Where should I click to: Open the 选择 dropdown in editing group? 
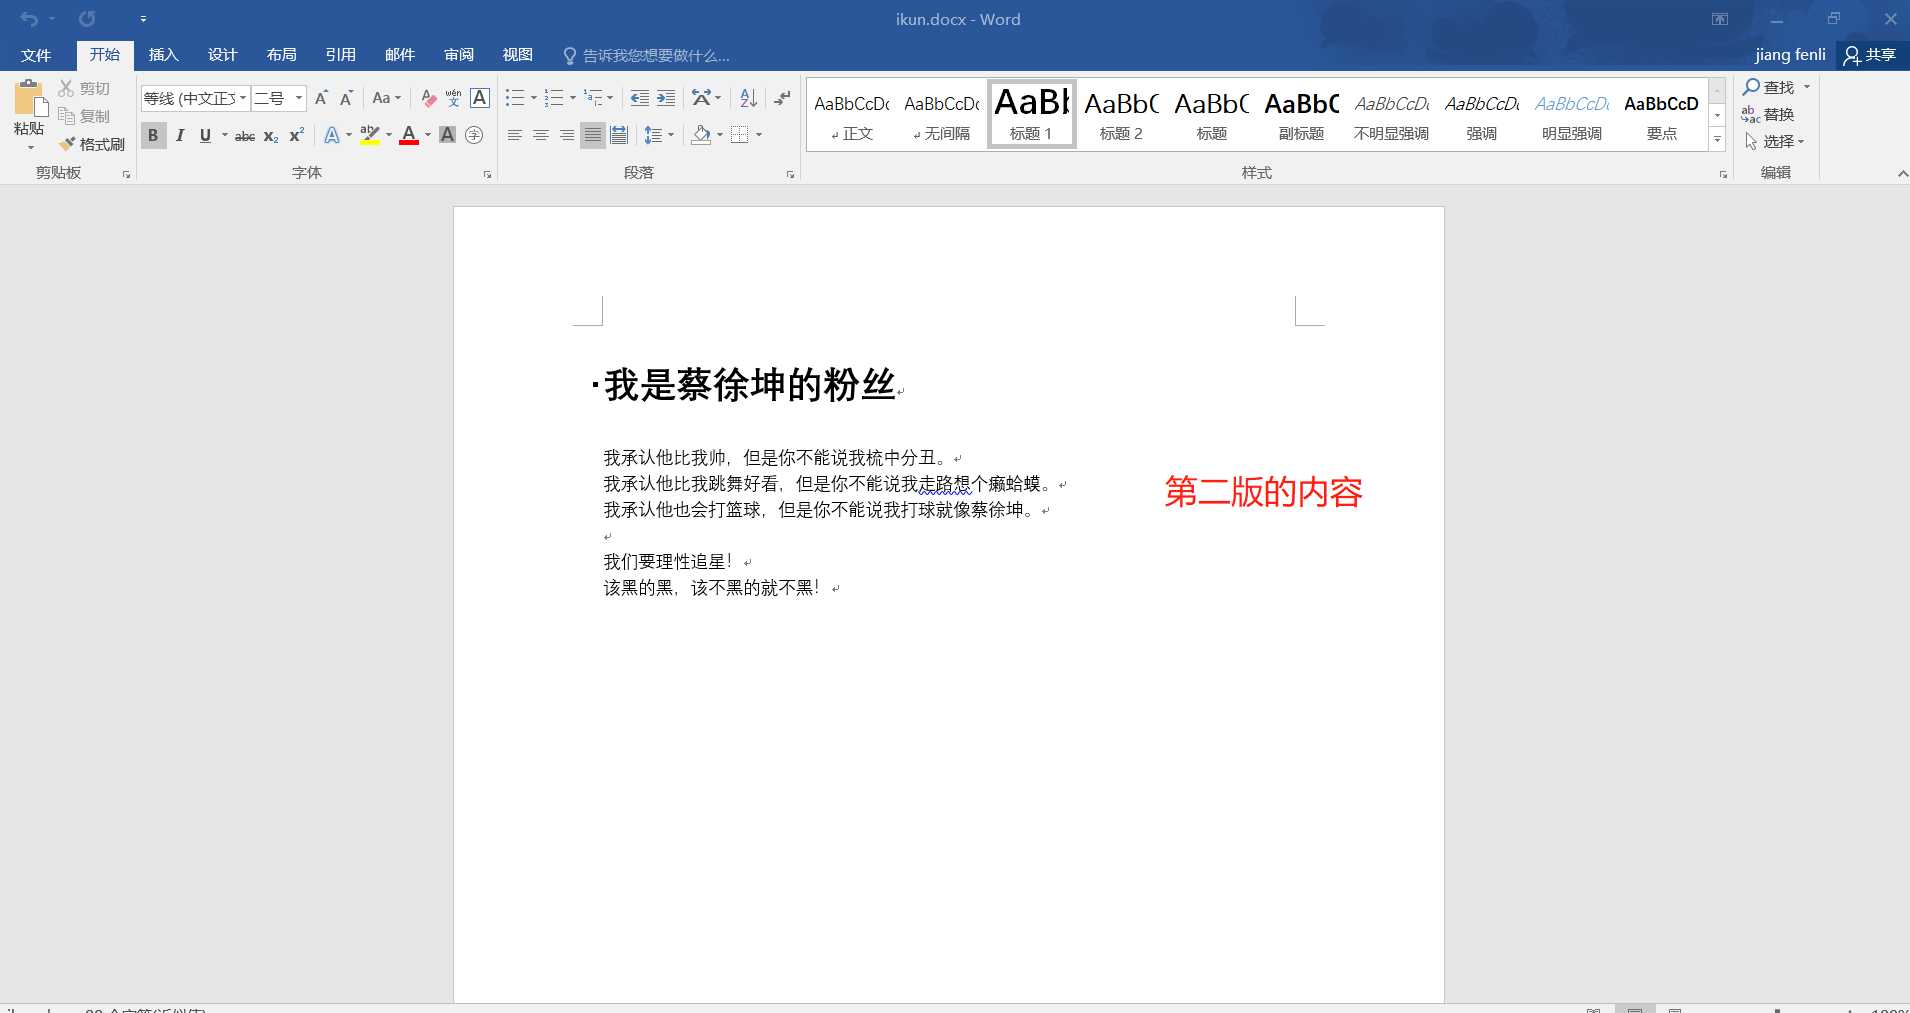(1775, 142)
